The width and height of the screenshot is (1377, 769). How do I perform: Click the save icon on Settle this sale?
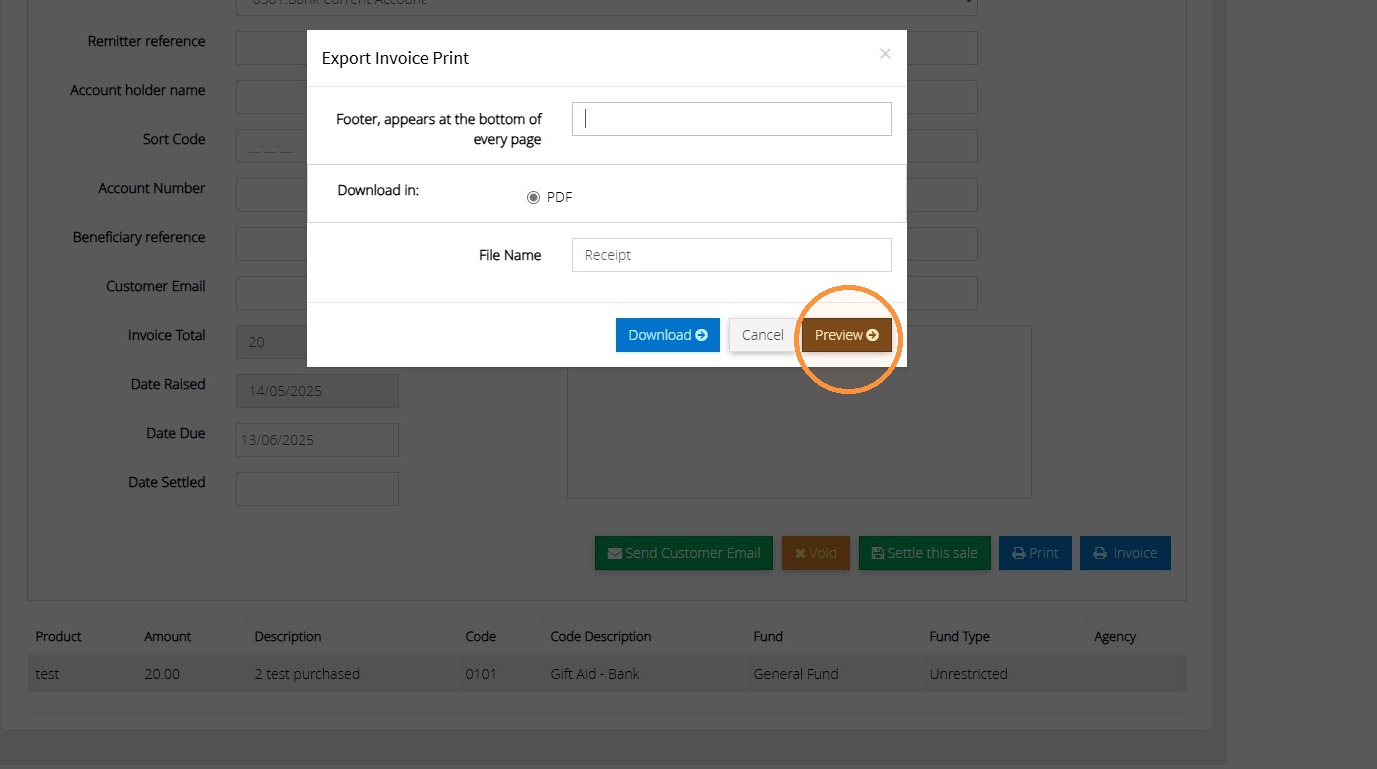pos(878,553)
